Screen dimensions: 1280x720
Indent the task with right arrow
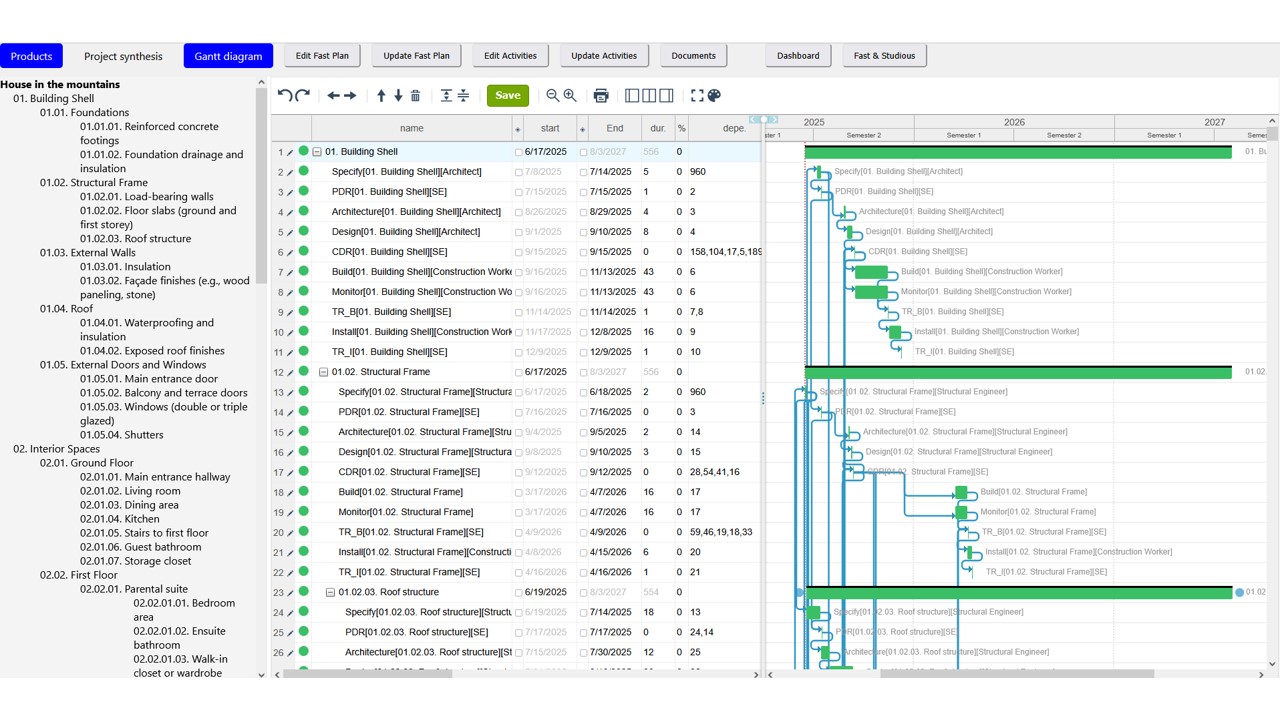pos(350,96)
